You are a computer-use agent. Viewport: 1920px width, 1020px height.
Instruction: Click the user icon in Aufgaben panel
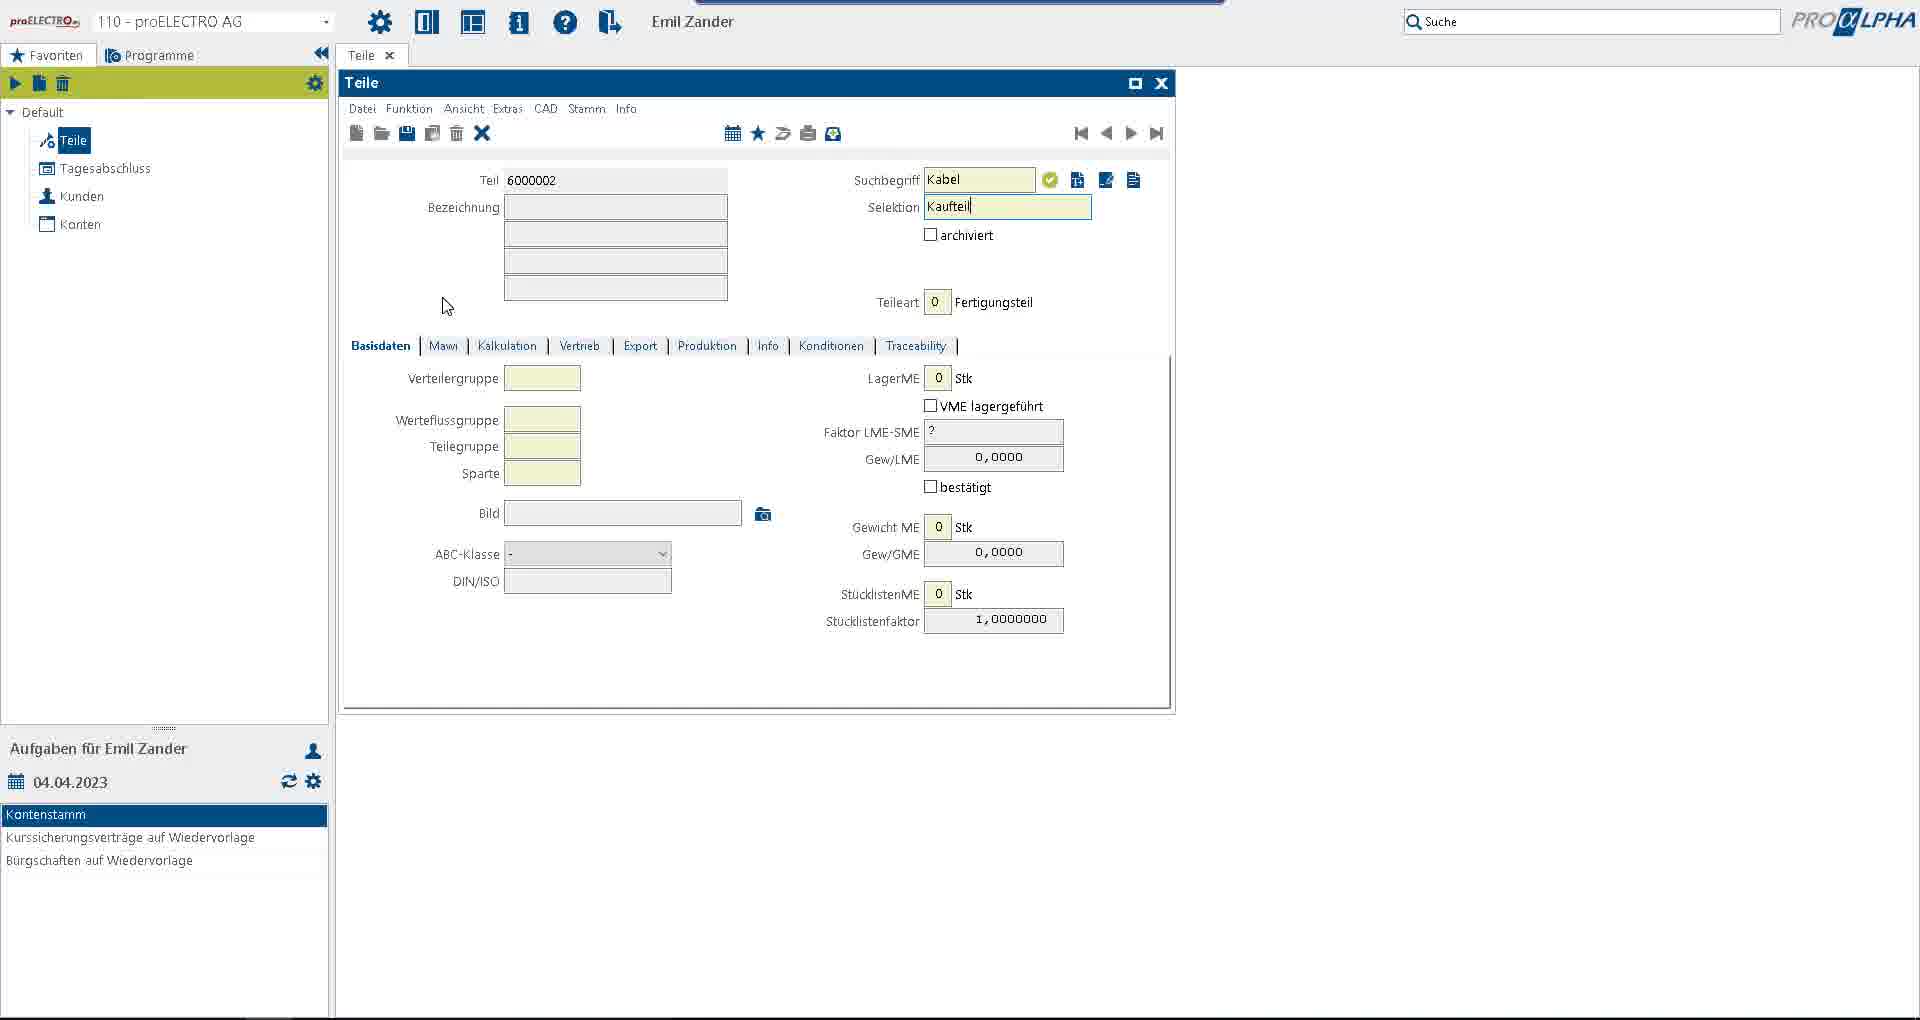point(313,750)
